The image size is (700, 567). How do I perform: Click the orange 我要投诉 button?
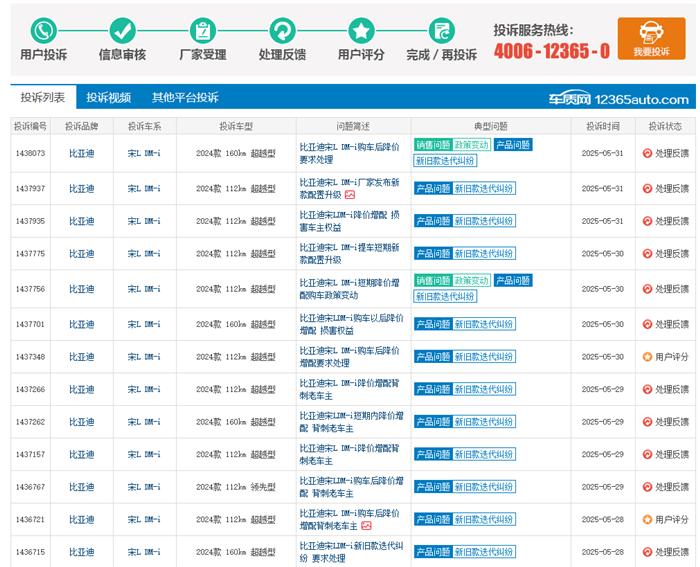651,38
